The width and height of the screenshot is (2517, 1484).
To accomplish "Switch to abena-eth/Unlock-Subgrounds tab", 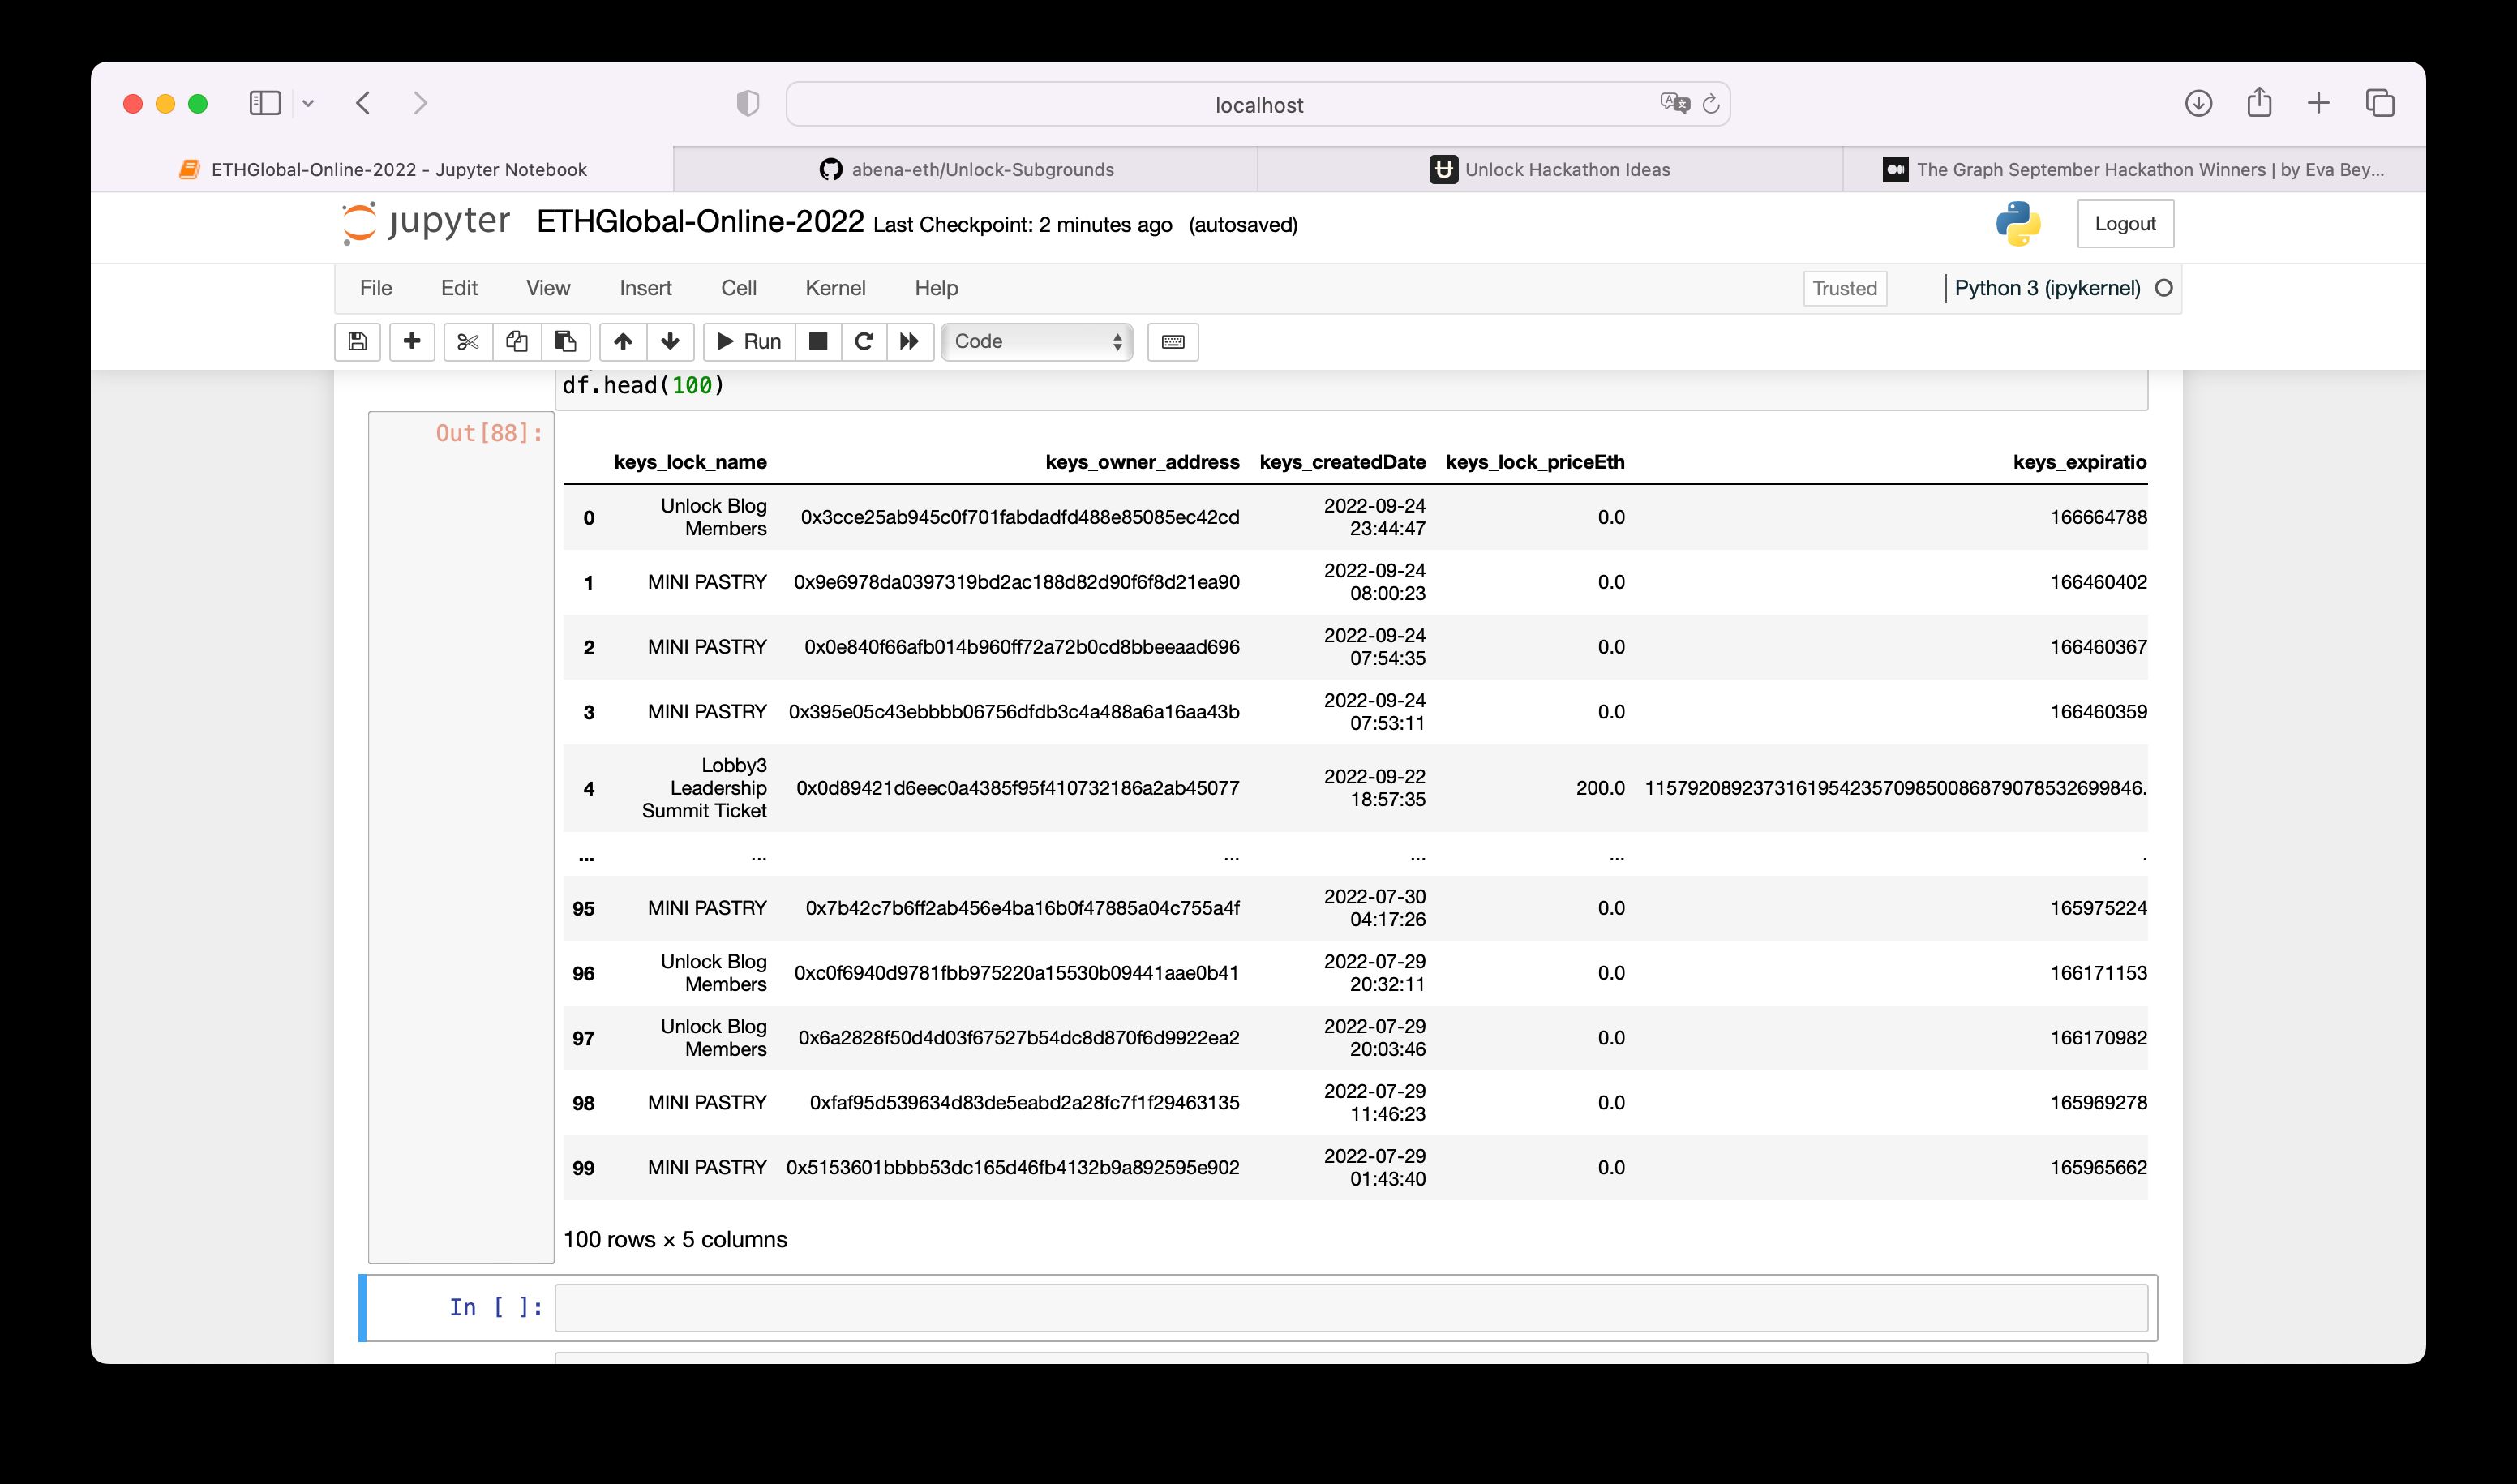I will point(966,169).
